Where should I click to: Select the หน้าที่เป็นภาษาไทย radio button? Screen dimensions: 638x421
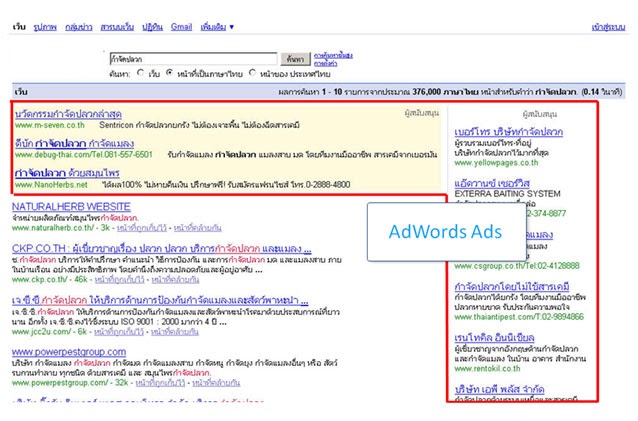(170, 73)
